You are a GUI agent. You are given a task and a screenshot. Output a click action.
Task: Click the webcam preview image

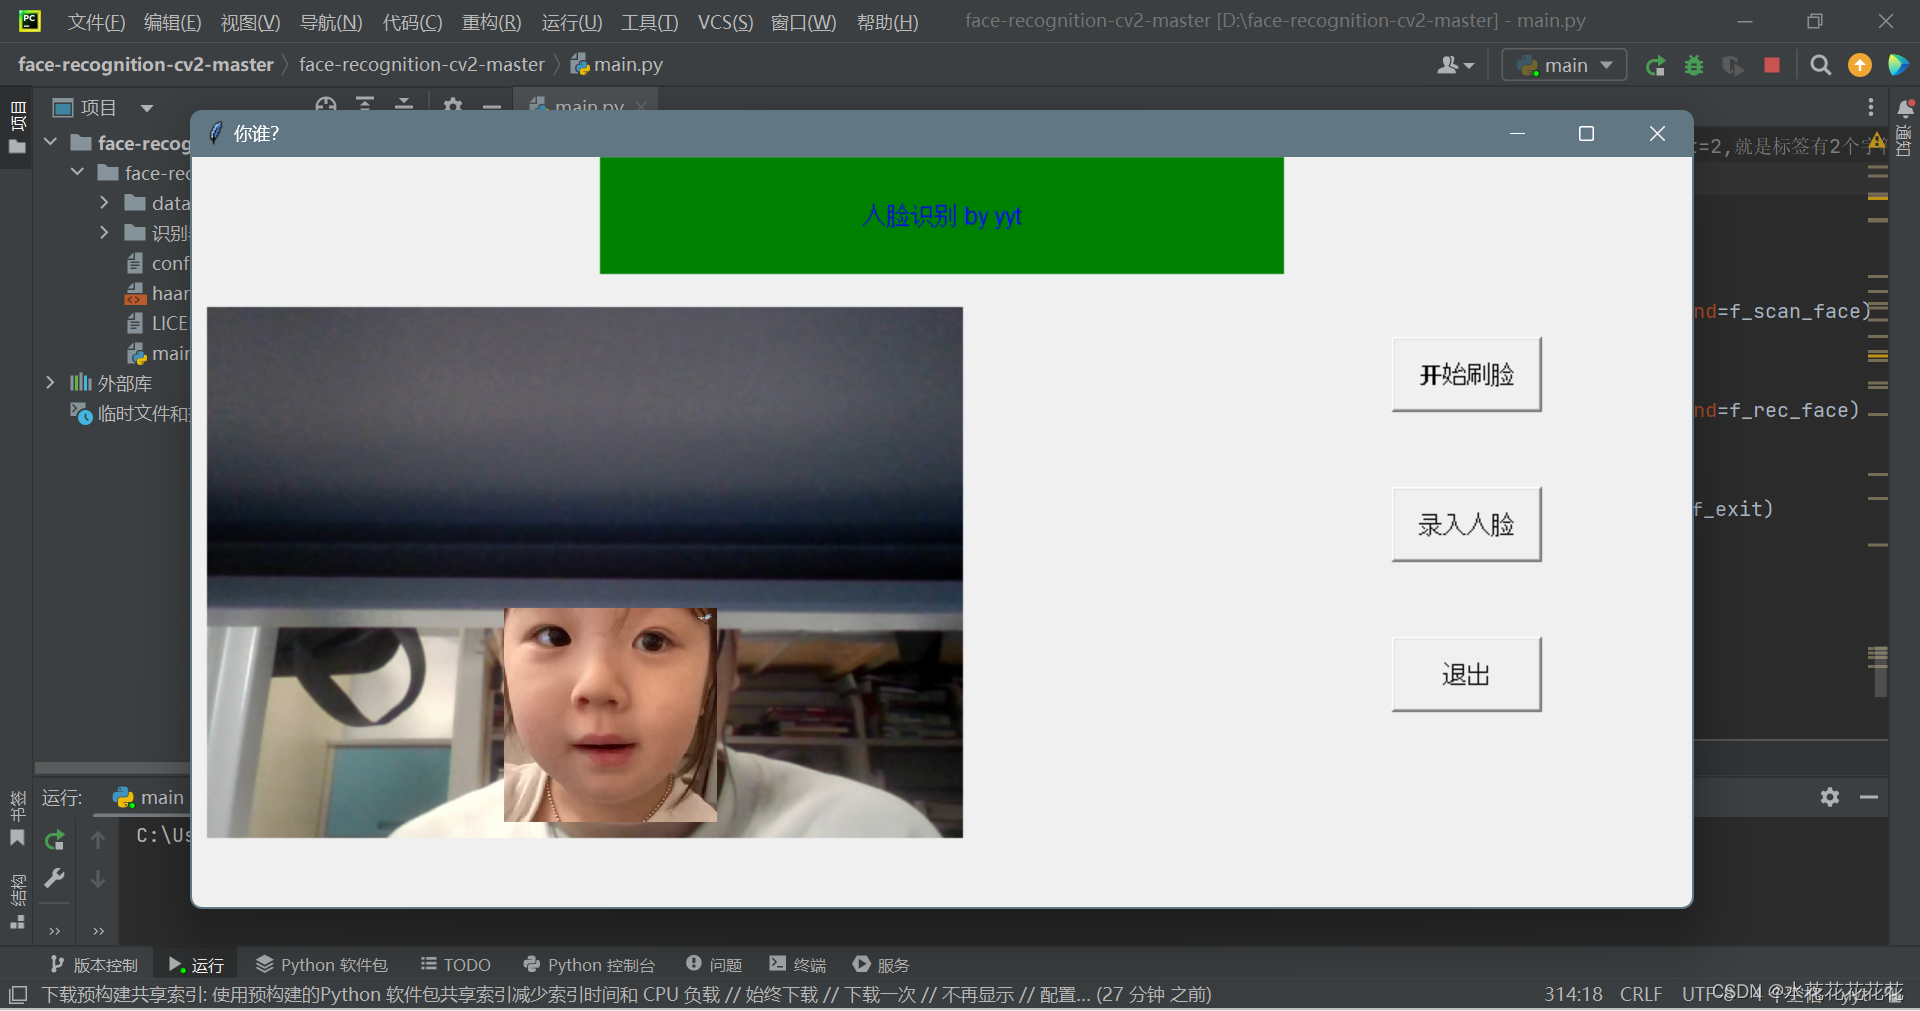585,572
